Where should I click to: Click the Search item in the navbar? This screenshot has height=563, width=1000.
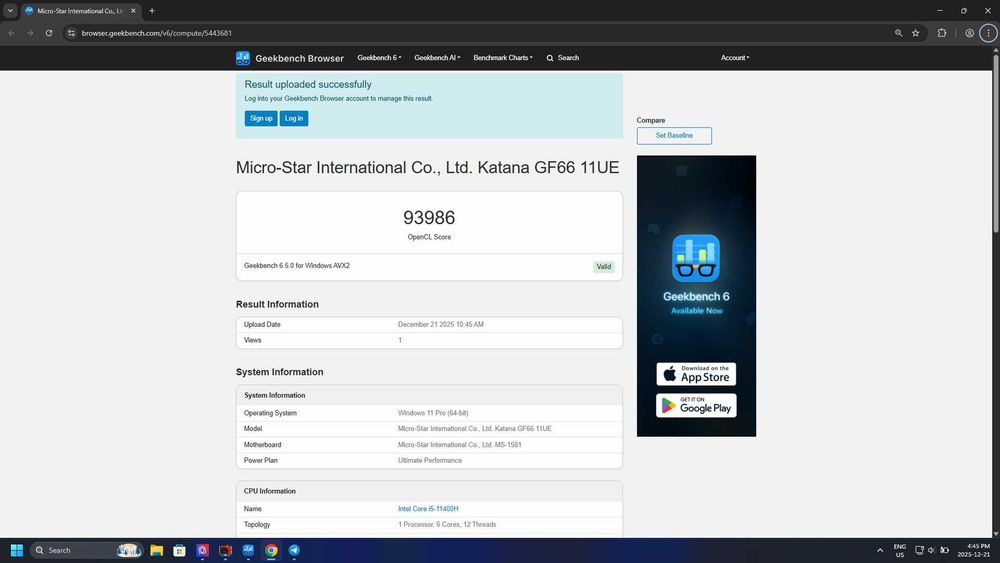point(562,58)
